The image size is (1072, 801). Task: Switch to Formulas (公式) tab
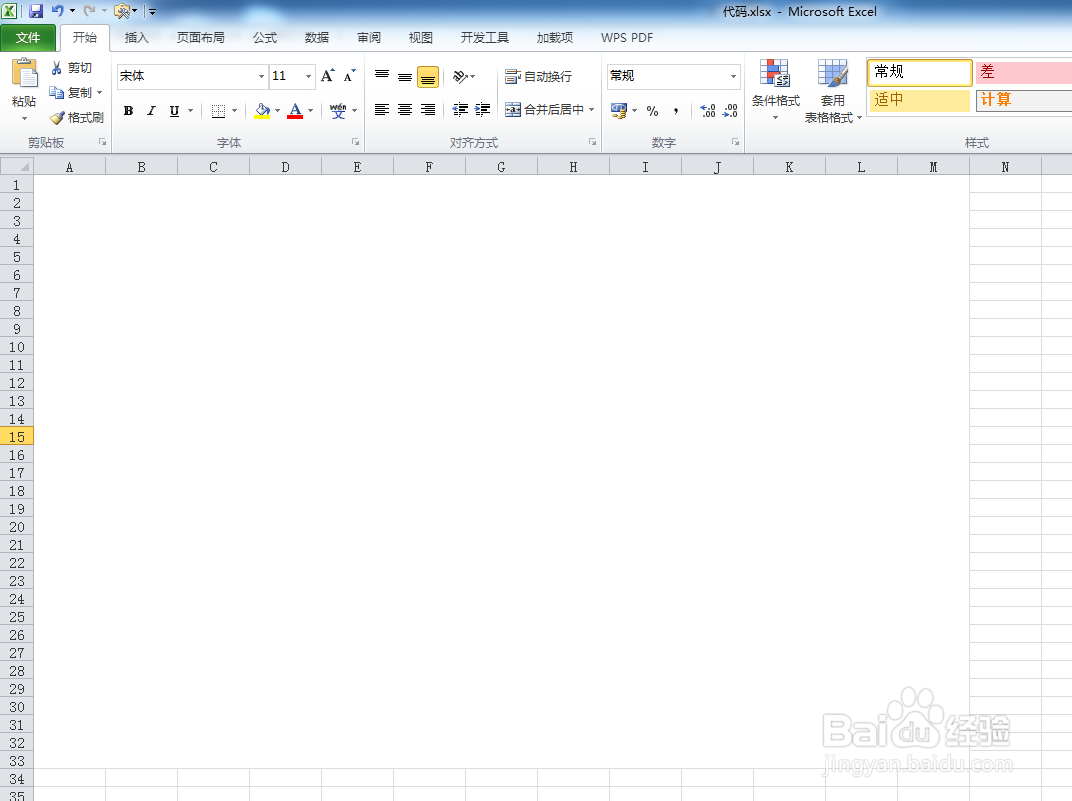pyautogui.click(x=265, y=38)
